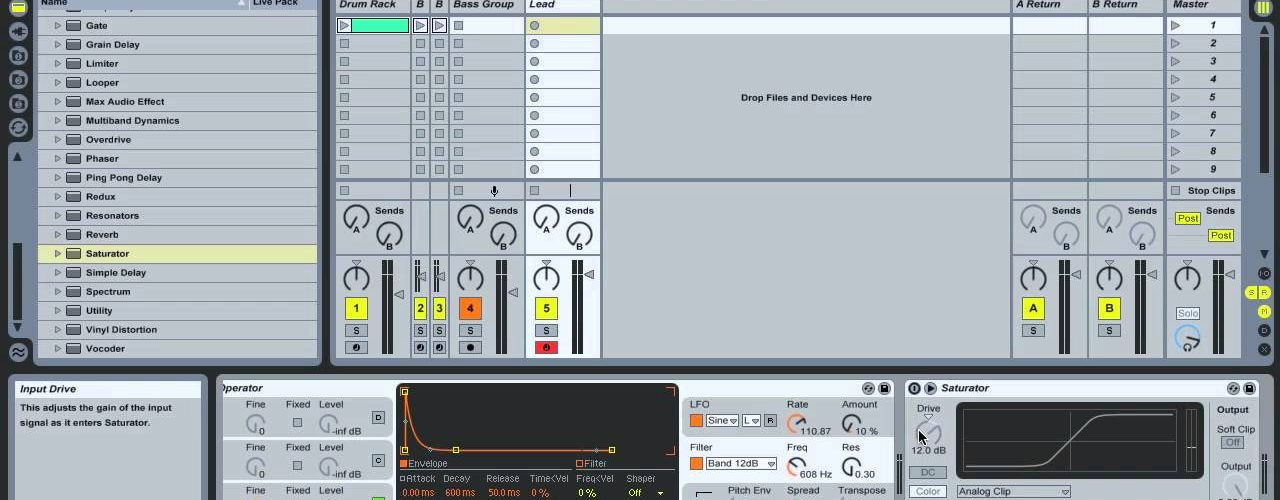Screen dimensions: 1280x500
Task: Click the upper Post send button
Action: click(1187, 218)
